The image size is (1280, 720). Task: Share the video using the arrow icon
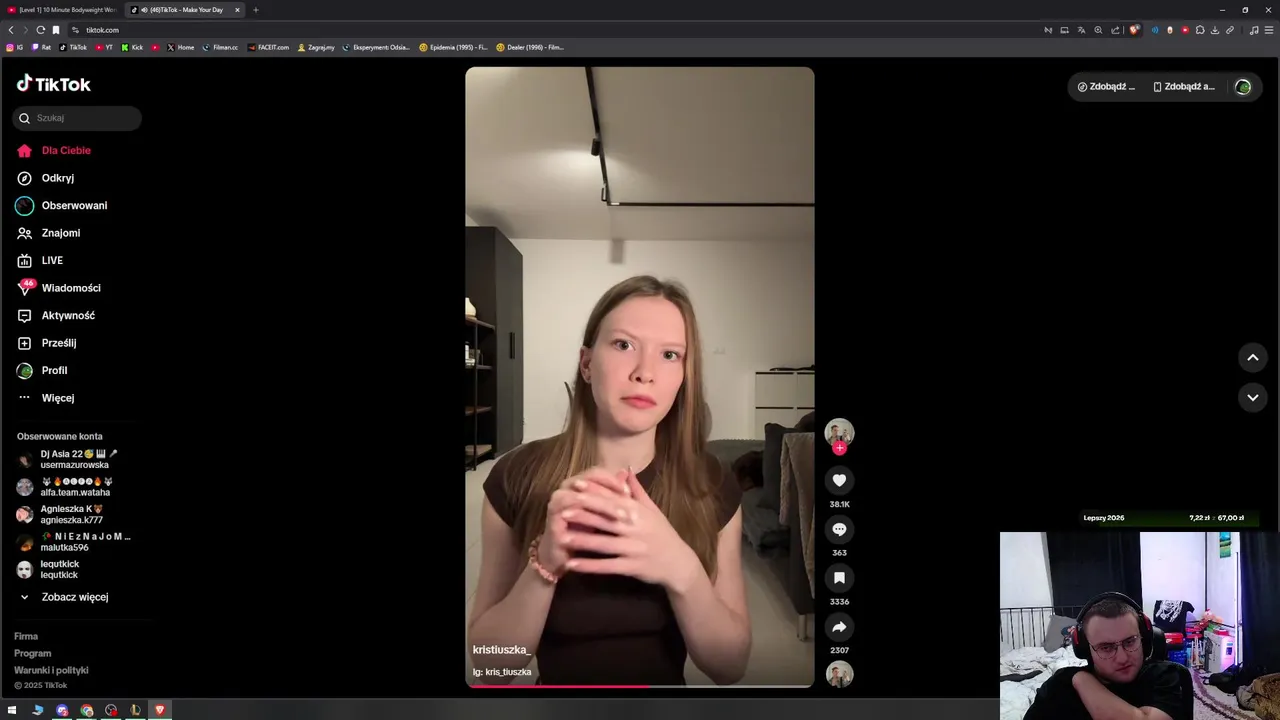click(x=839, y=627)
